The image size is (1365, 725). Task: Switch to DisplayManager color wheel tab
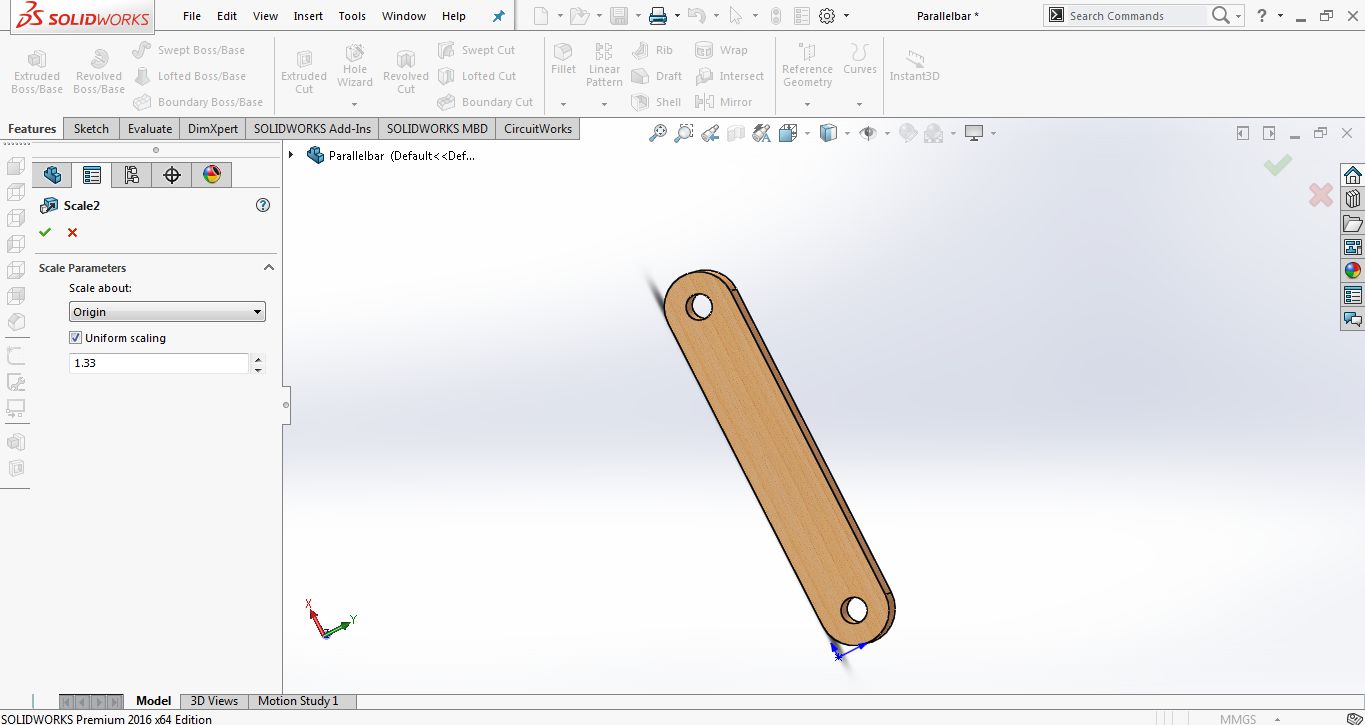click(211, 175)
